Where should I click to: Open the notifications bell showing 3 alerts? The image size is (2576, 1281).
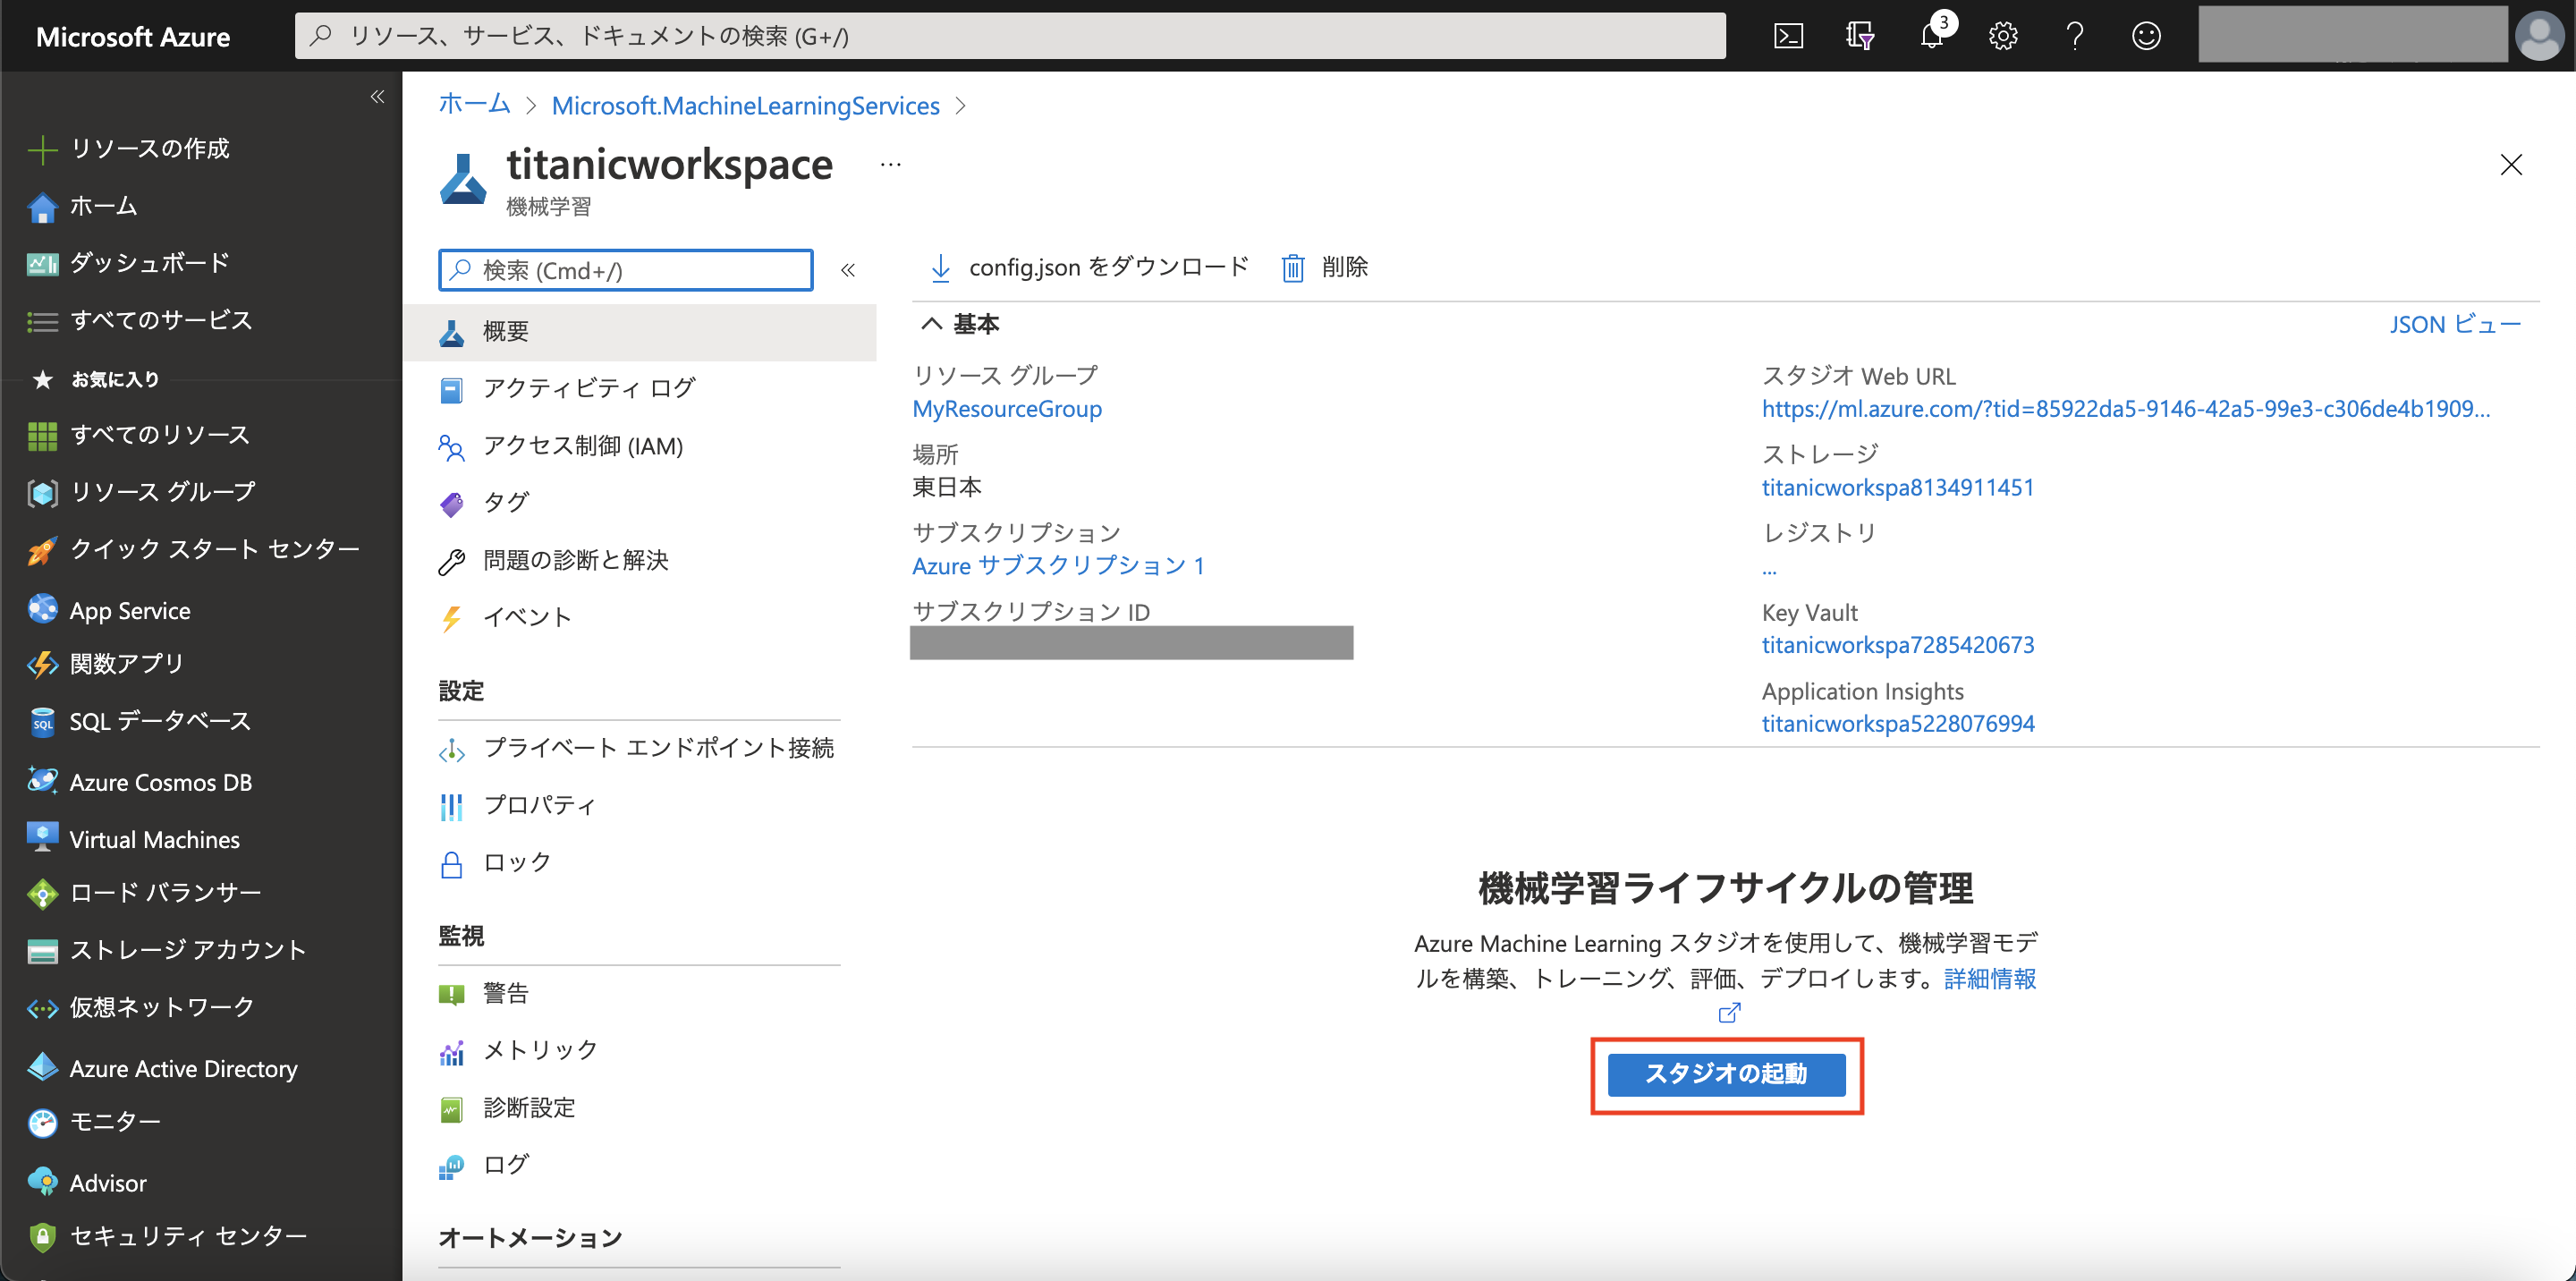tap(1931, 36)
